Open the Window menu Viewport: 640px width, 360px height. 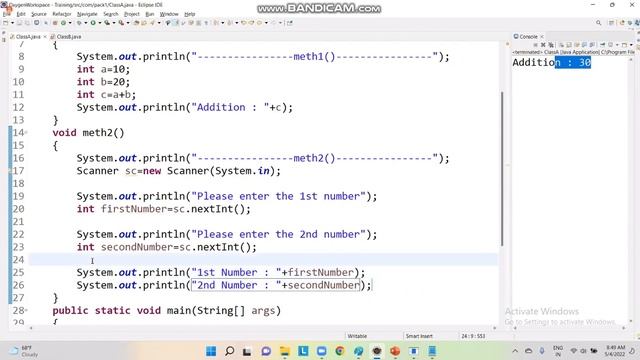(169, 14)
